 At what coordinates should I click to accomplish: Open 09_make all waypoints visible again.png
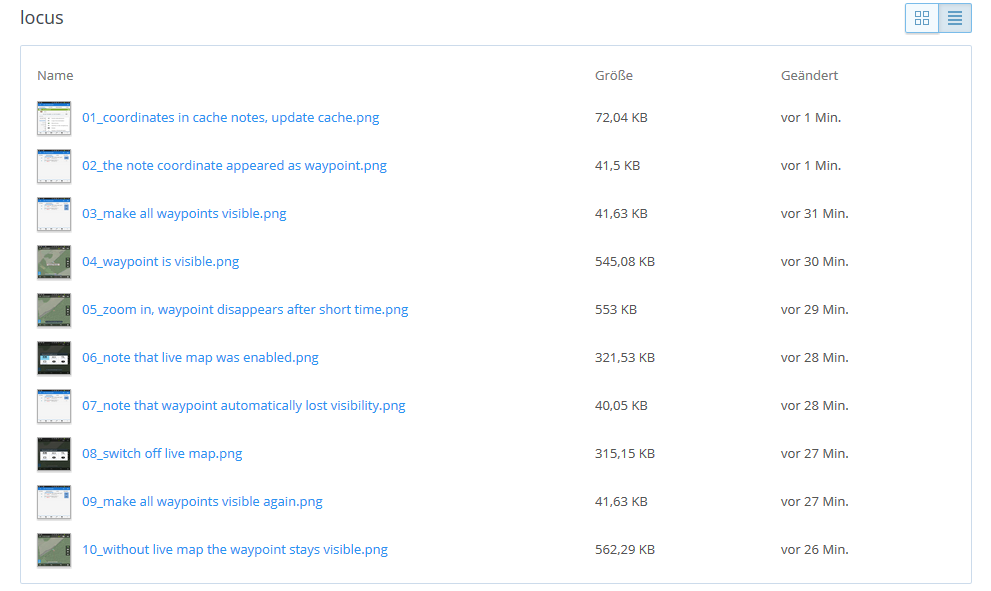tap(202, 502)
